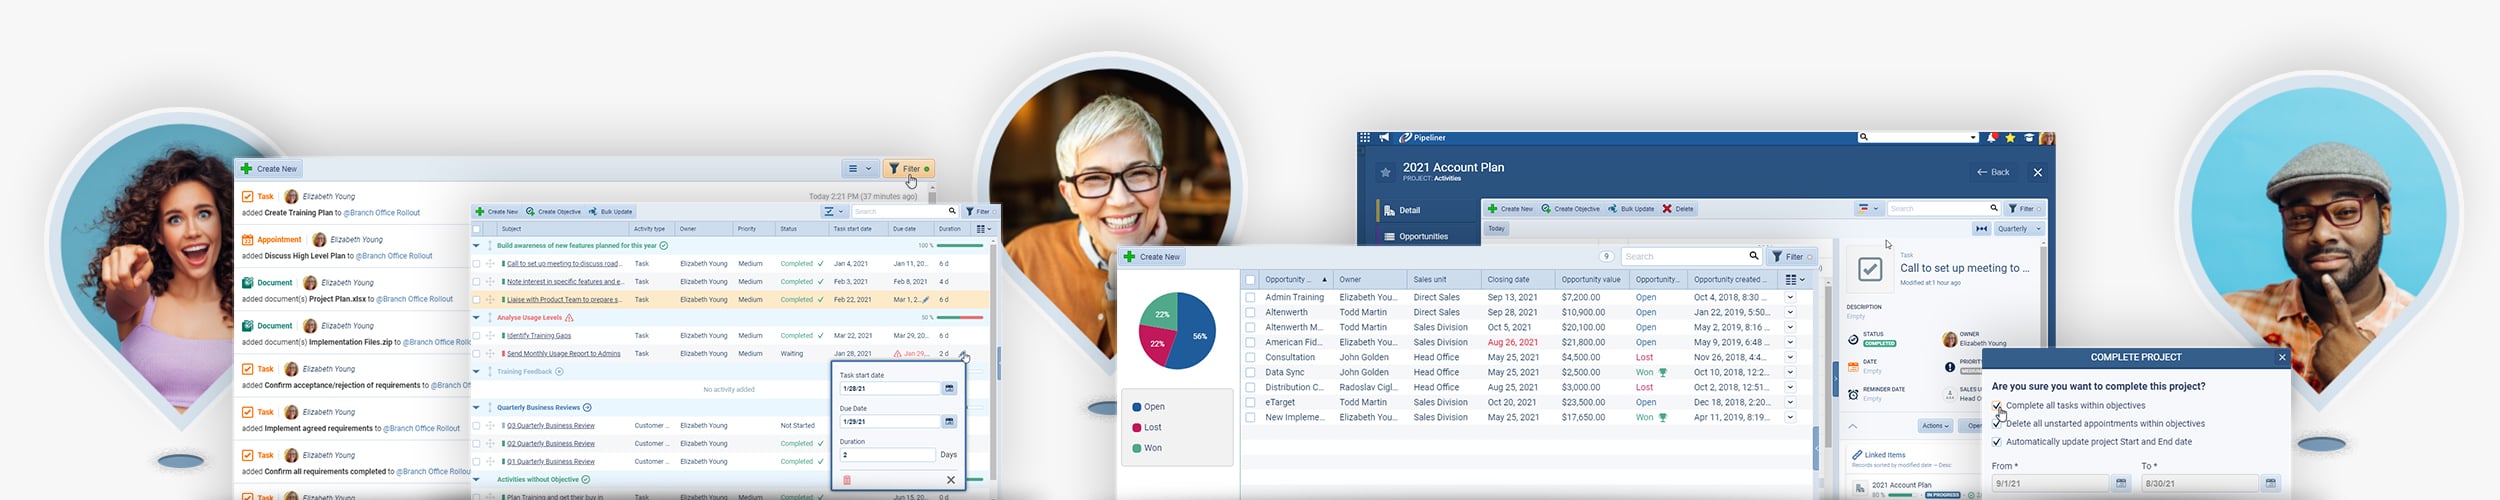Click the Pipeliner logo in the top bar

coord(1422,138)
